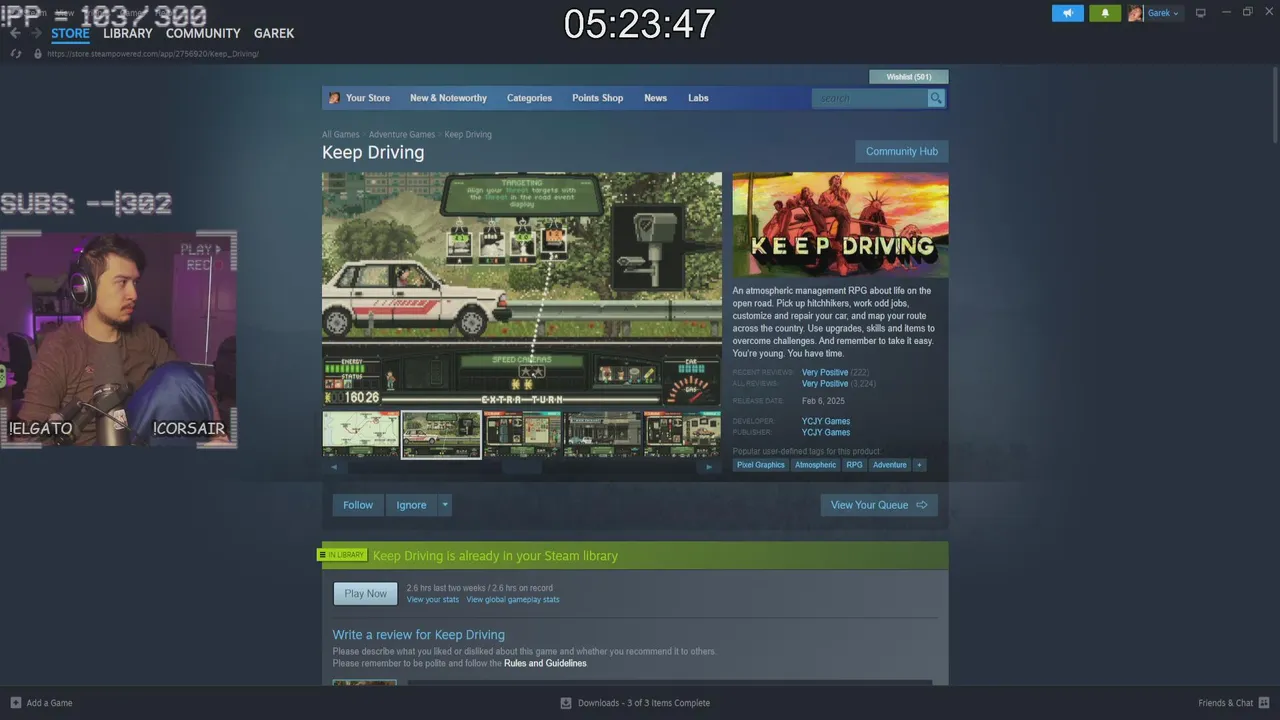This screenshot has width=1280, height=720.
Task: Reload the Steam store page
Action: (15, 53)
